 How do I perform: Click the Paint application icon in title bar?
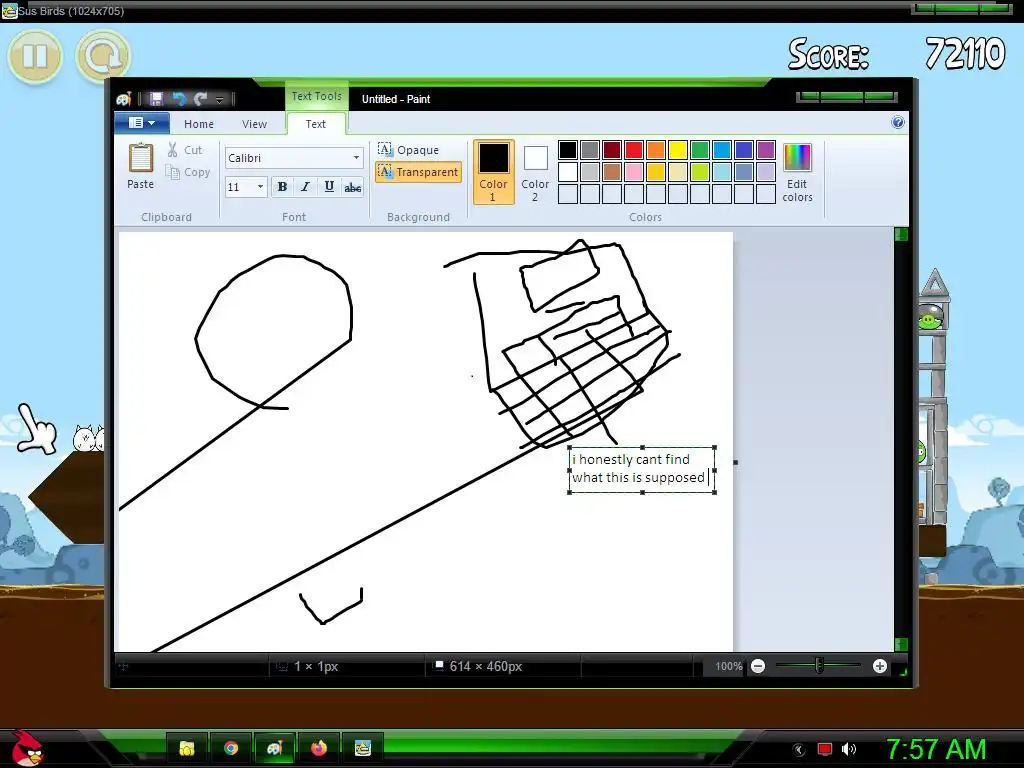tap(124, 99)
